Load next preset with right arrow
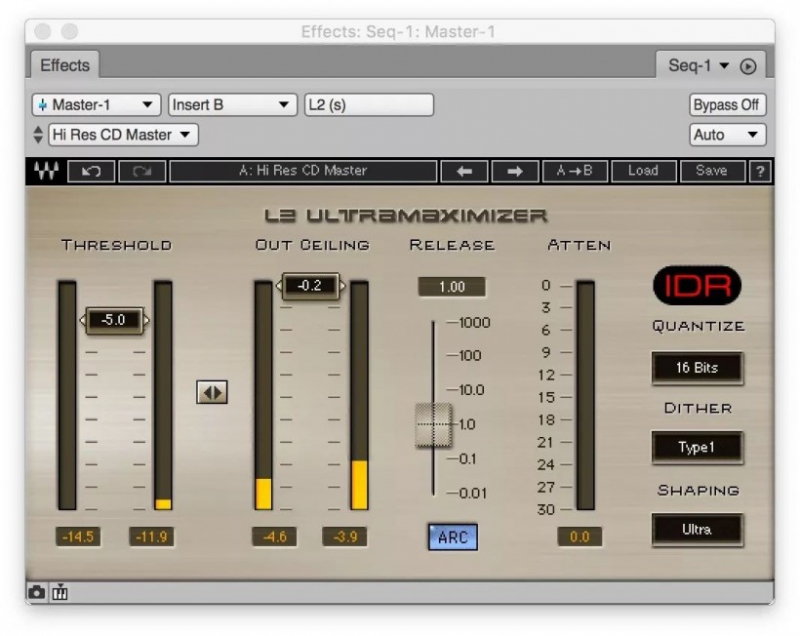Viewport: 800px width, 636px height. coord(515,171)
